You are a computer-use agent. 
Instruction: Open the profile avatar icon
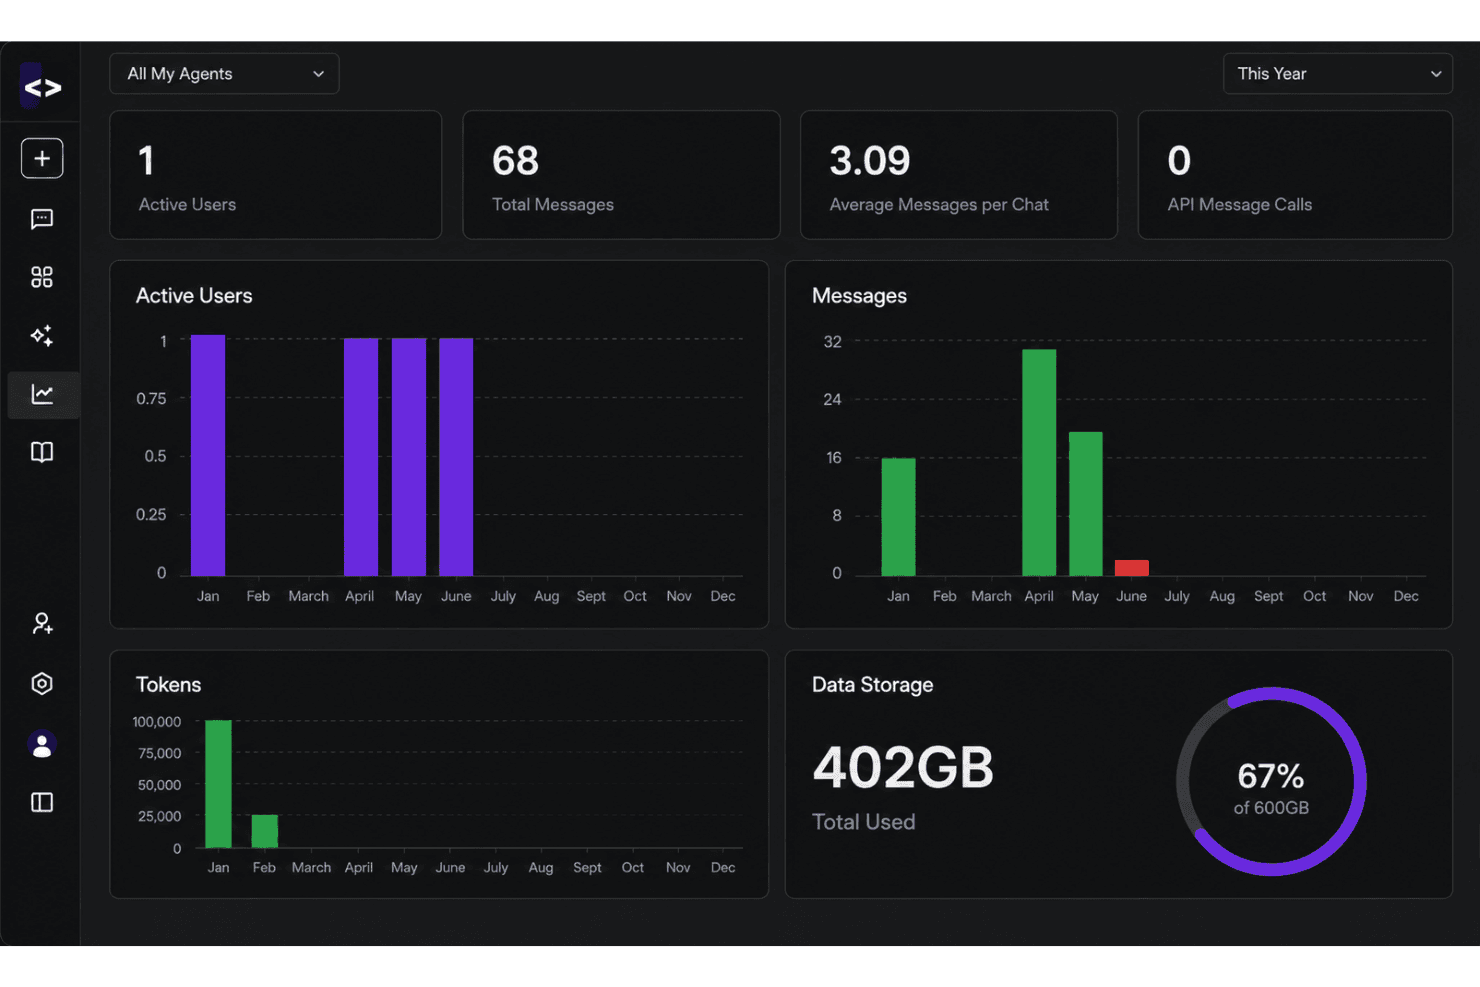tap(42, 745)
